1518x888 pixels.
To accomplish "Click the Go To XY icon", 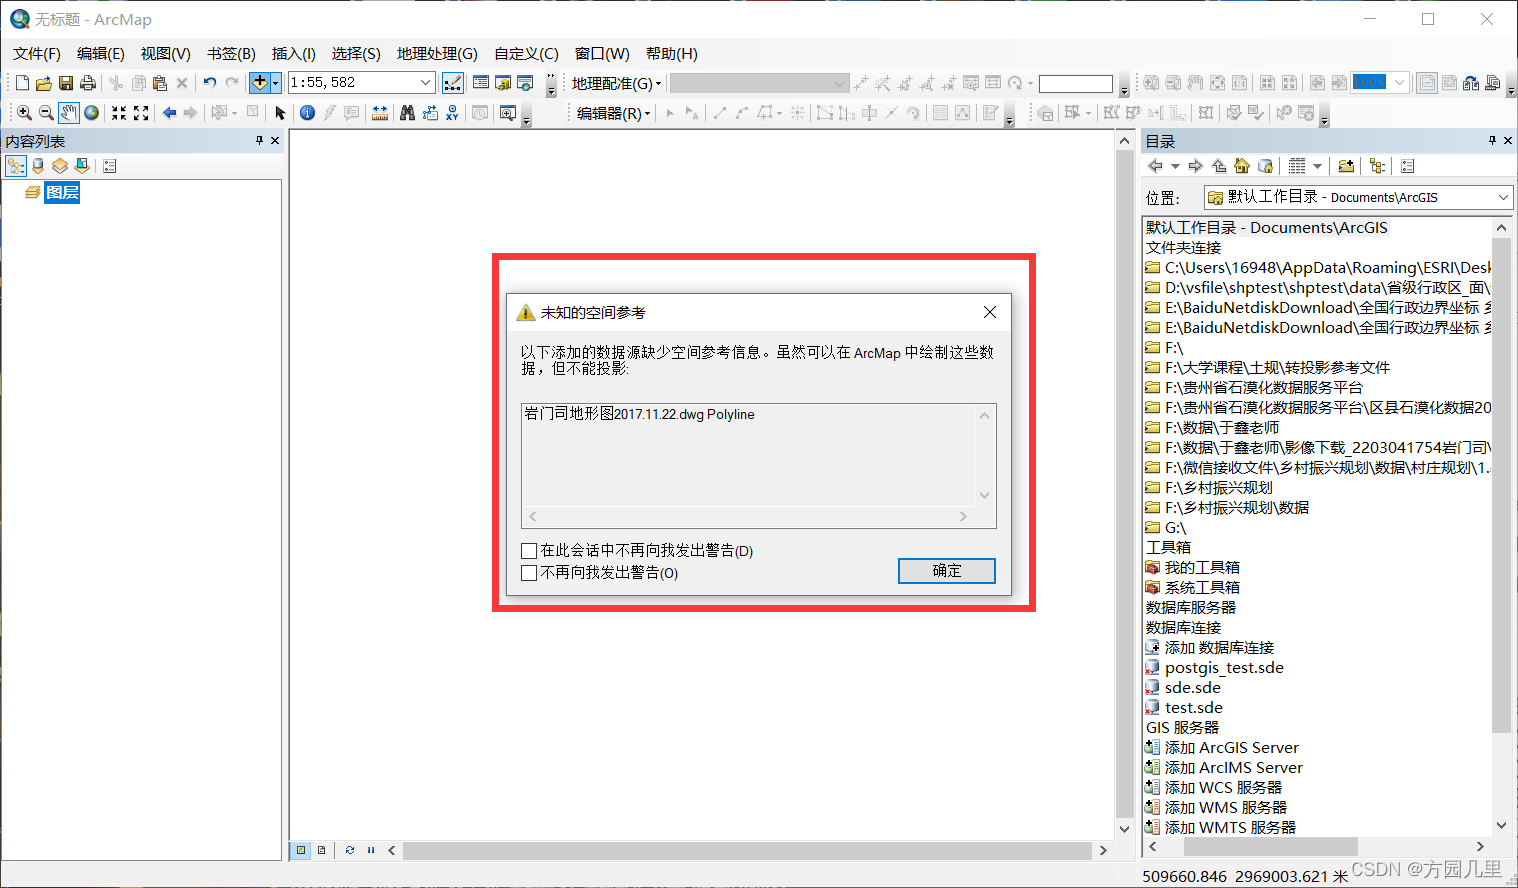I will click(452, 113).
